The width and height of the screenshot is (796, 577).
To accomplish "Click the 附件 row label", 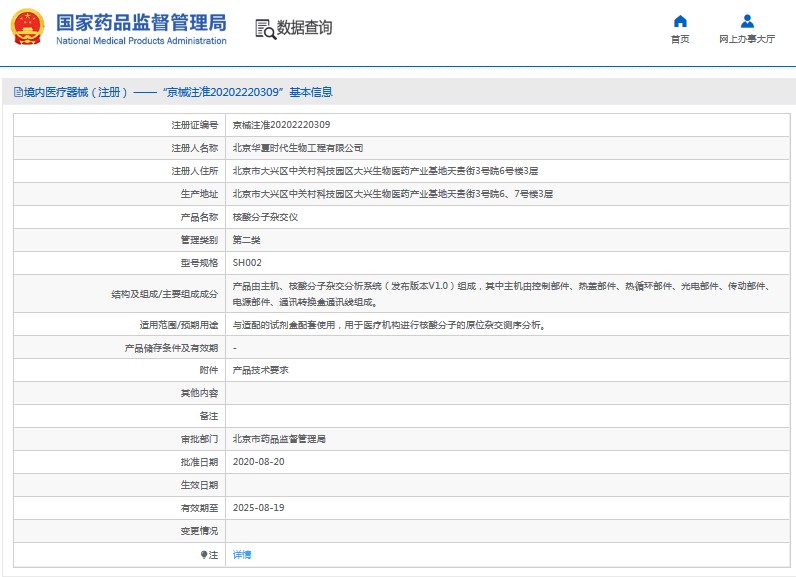I will tap(209, 370).
